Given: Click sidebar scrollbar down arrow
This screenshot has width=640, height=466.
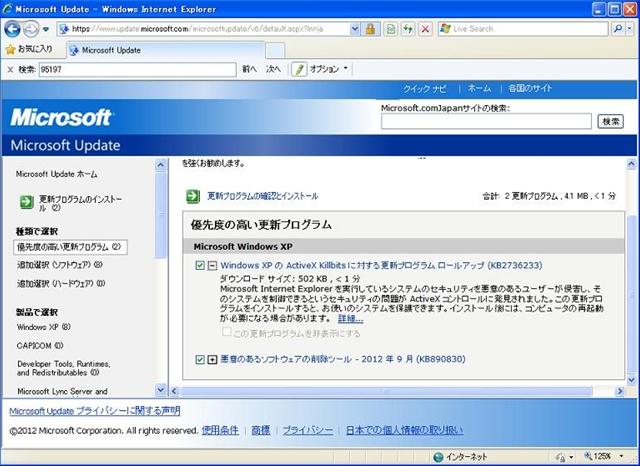Looking at the screenshot, I should point(161,390).
